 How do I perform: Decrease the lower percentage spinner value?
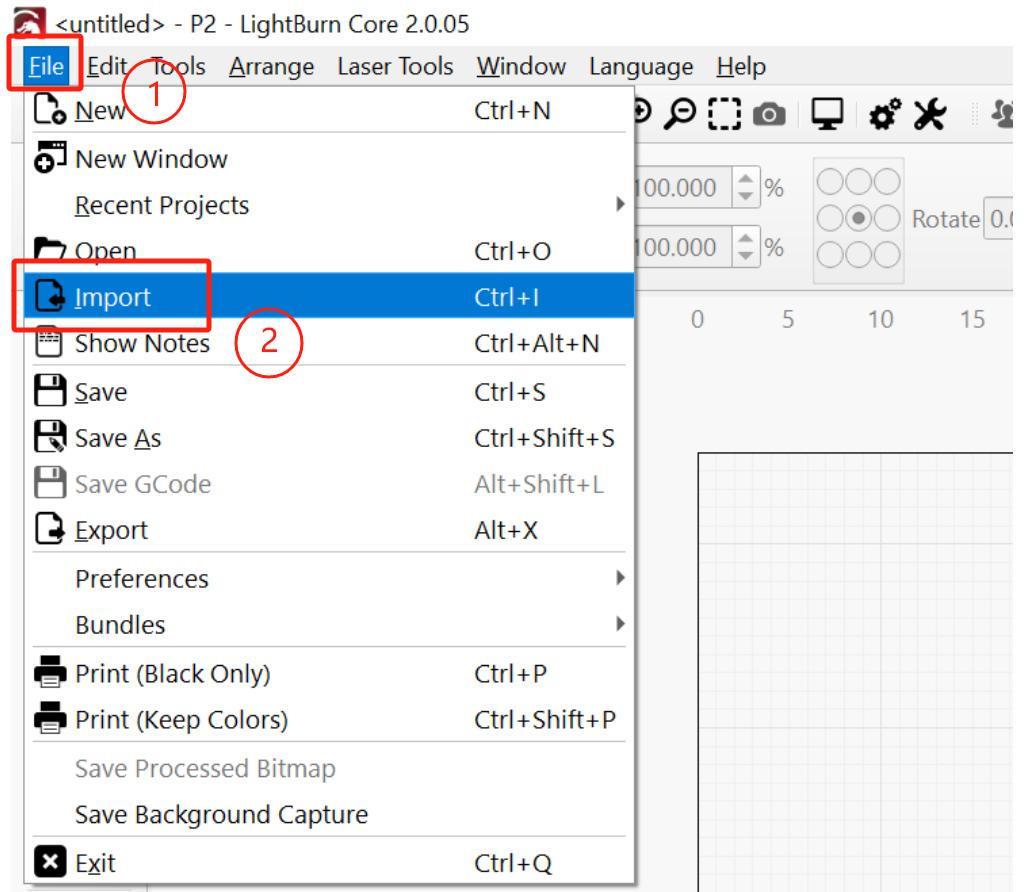(746, 256)
